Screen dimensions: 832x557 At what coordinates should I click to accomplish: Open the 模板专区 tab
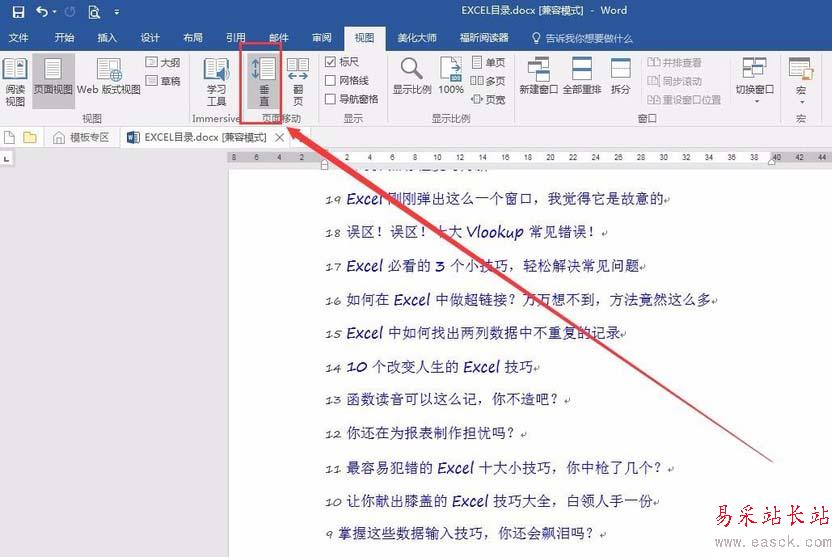81,138
